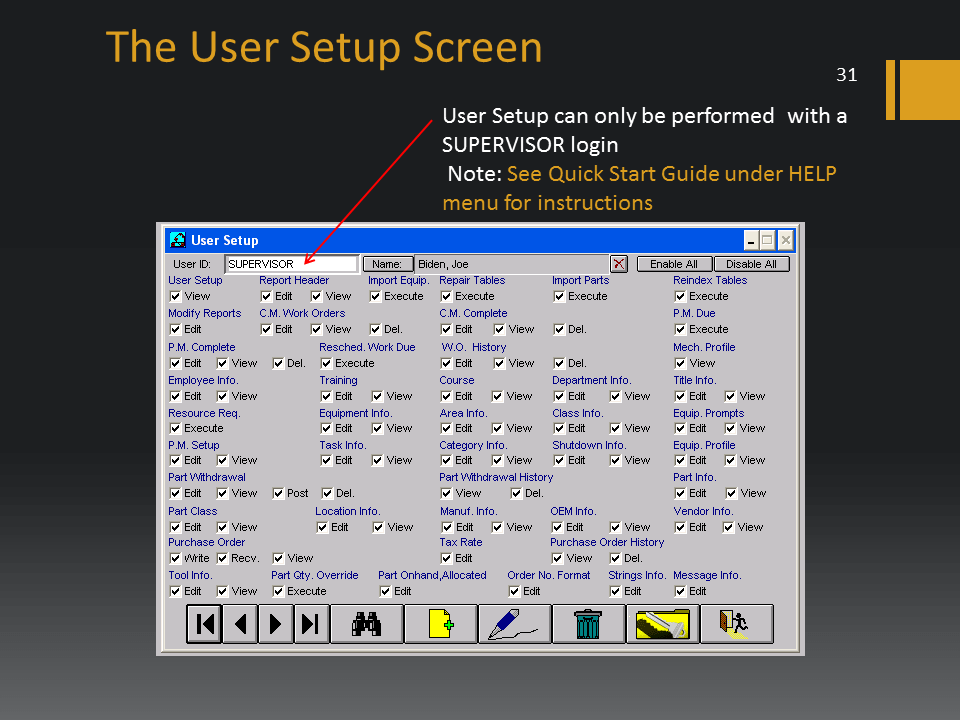960x720 pixels.
Task: Toggle Del. under Purchase Order History
Action: tap(615, 558)
